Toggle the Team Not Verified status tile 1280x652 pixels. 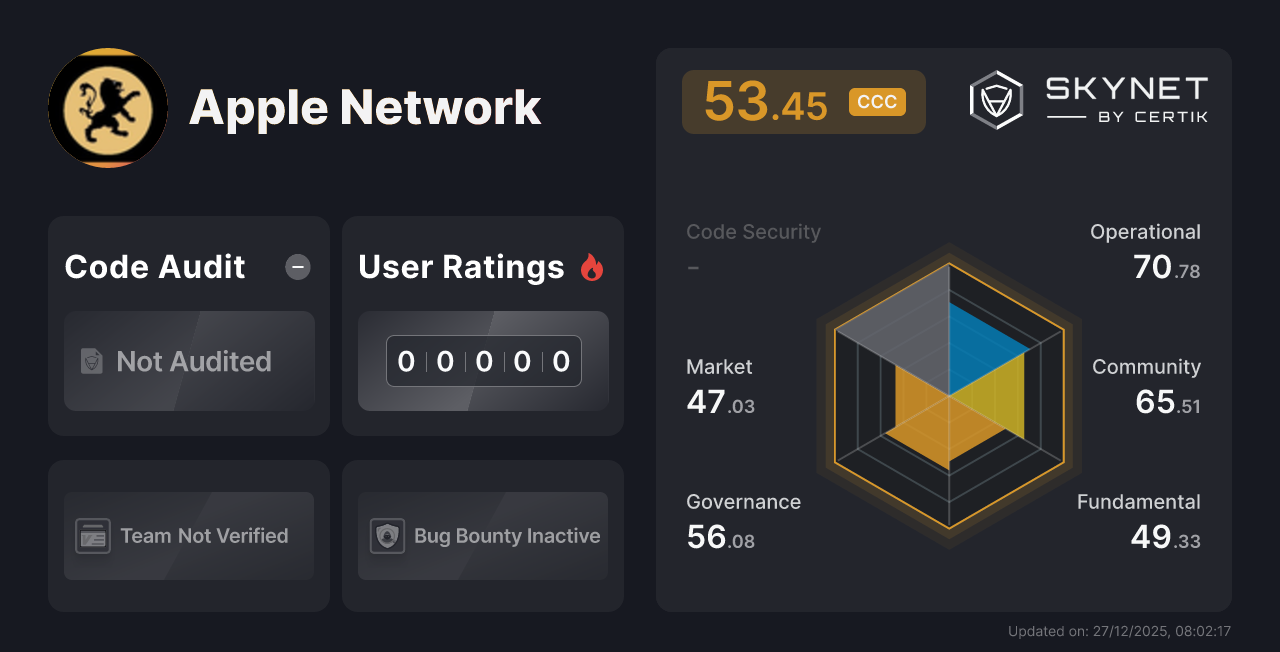pos(188,536)
